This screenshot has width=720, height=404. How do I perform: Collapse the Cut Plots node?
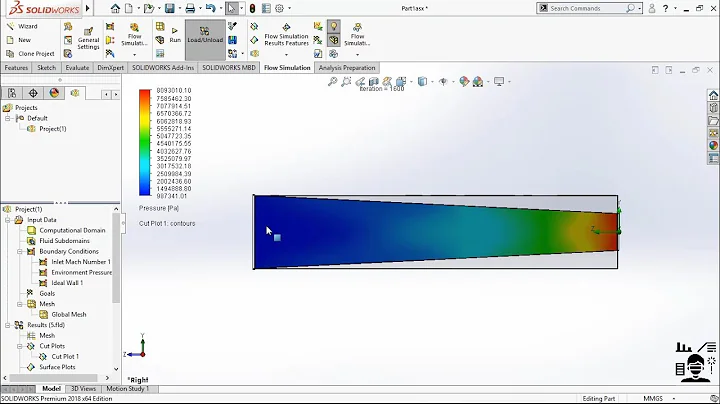coord(20,346)
